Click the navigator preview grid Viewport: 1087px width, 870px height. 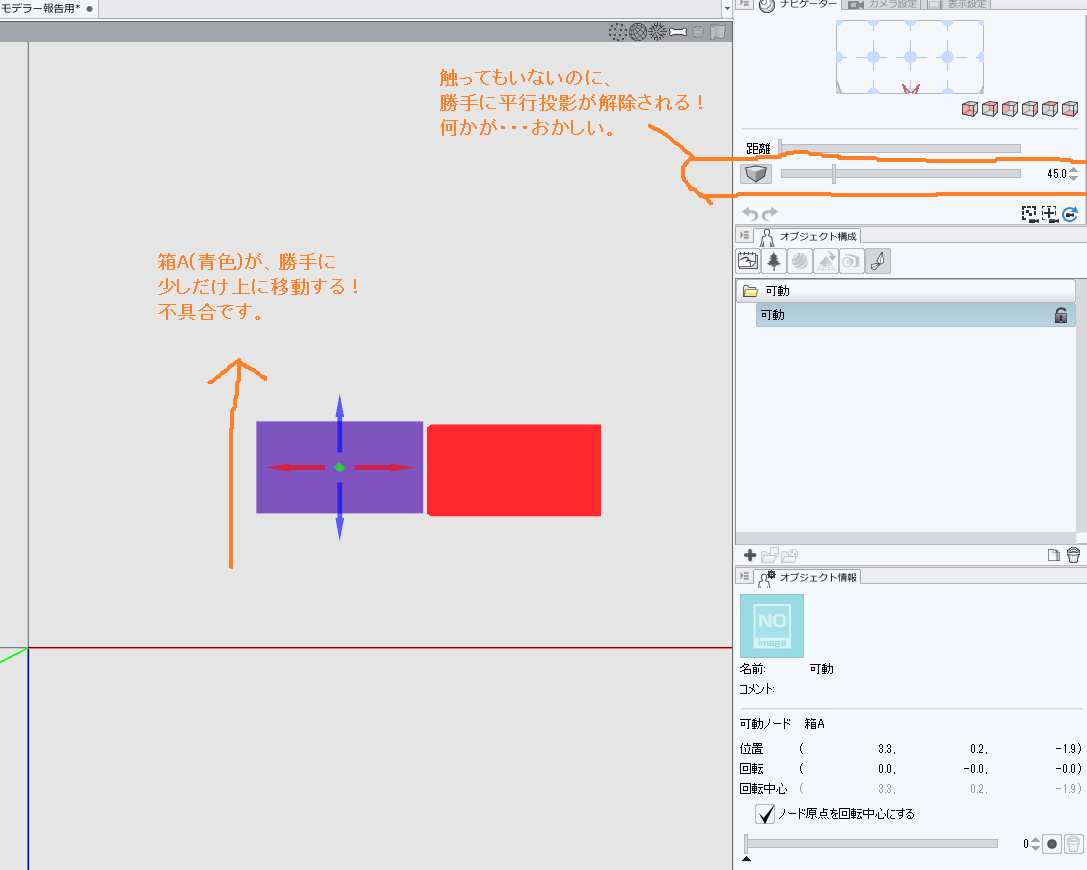point(910,57)
